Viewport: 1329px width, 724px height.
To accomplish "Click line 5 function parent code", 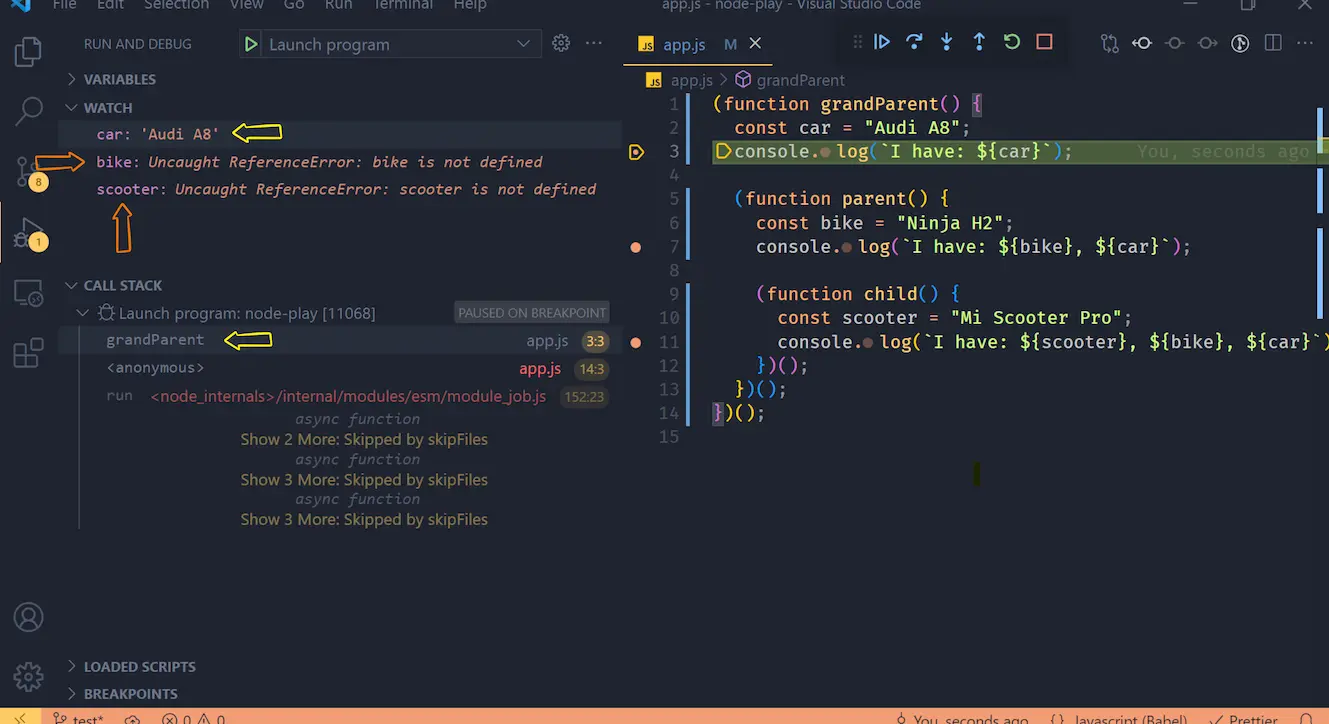I will (x=842, y=199).
